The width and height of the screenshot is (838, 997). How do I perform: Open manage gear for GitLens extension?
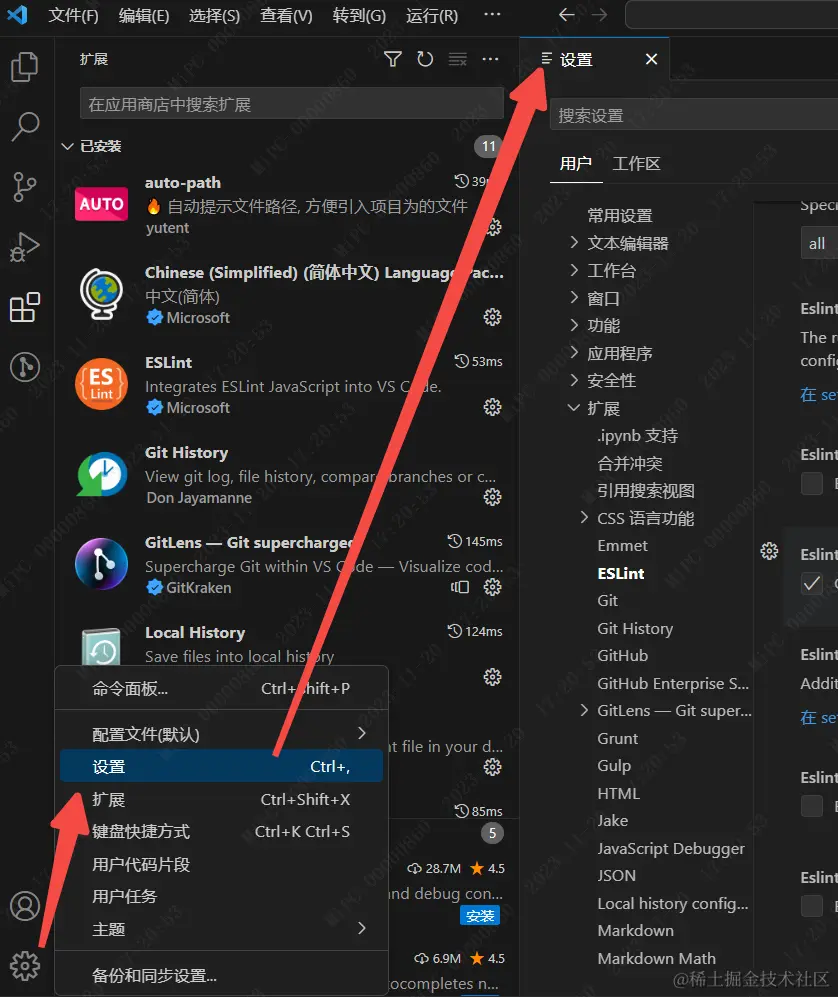pyautogui.click(x=492, y=587)
